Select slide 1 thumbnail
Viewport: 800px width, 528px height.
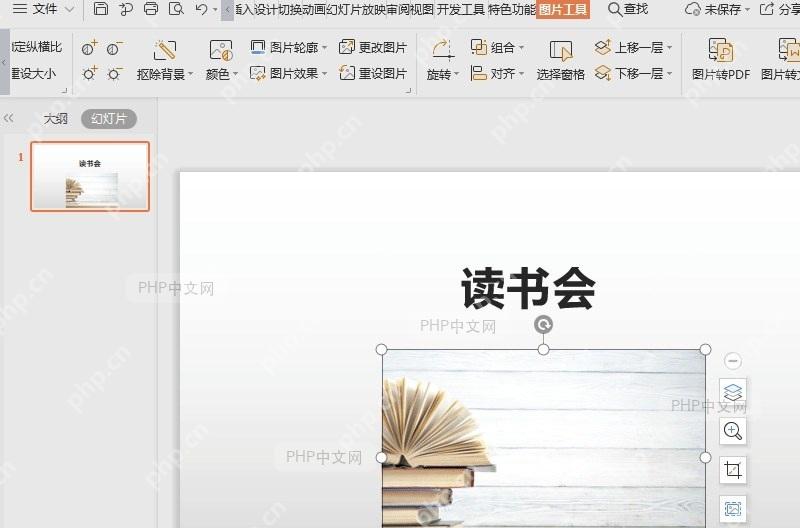(x=90, y=176)
